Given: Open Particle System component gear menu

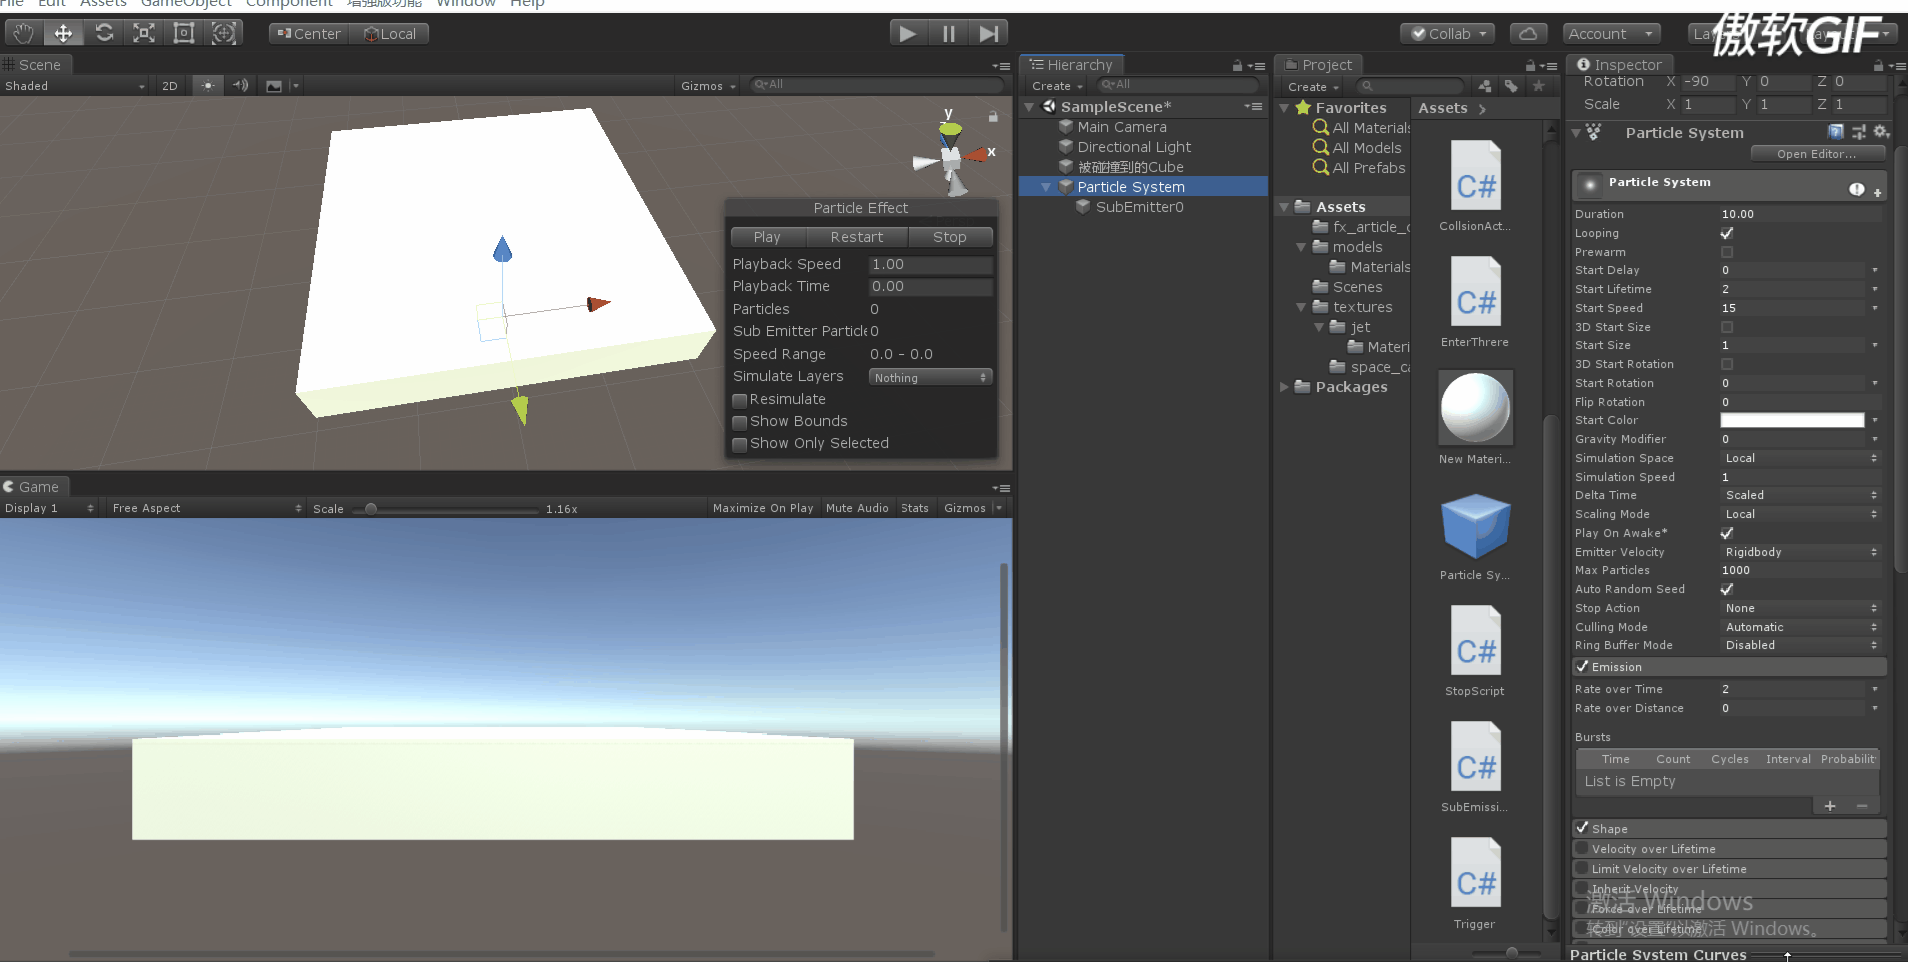Looking at the screenshot, I should tap(1881, 132).
